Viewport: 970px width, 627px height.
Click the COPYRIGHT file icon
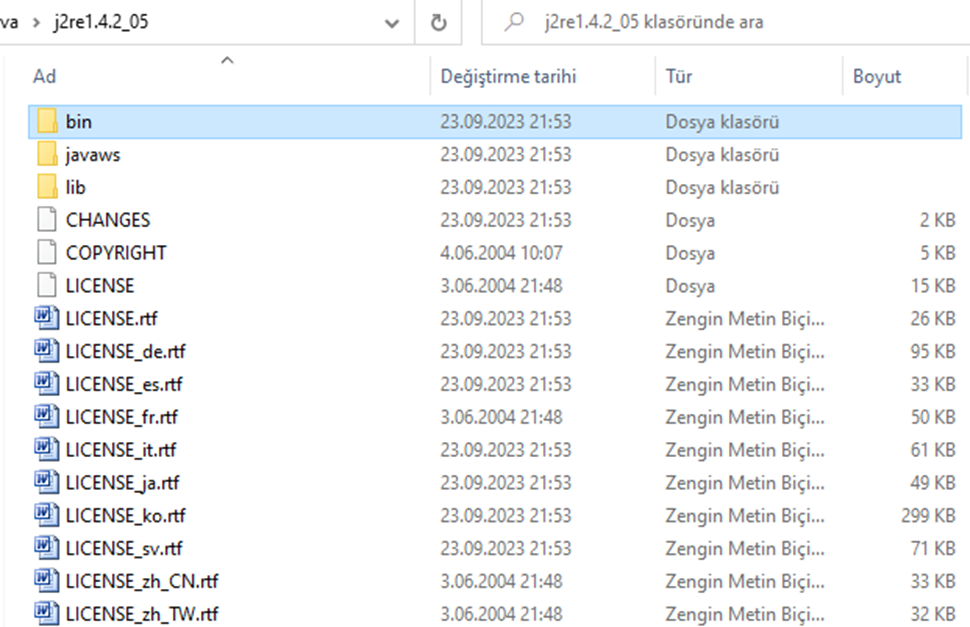coord(46,252)
